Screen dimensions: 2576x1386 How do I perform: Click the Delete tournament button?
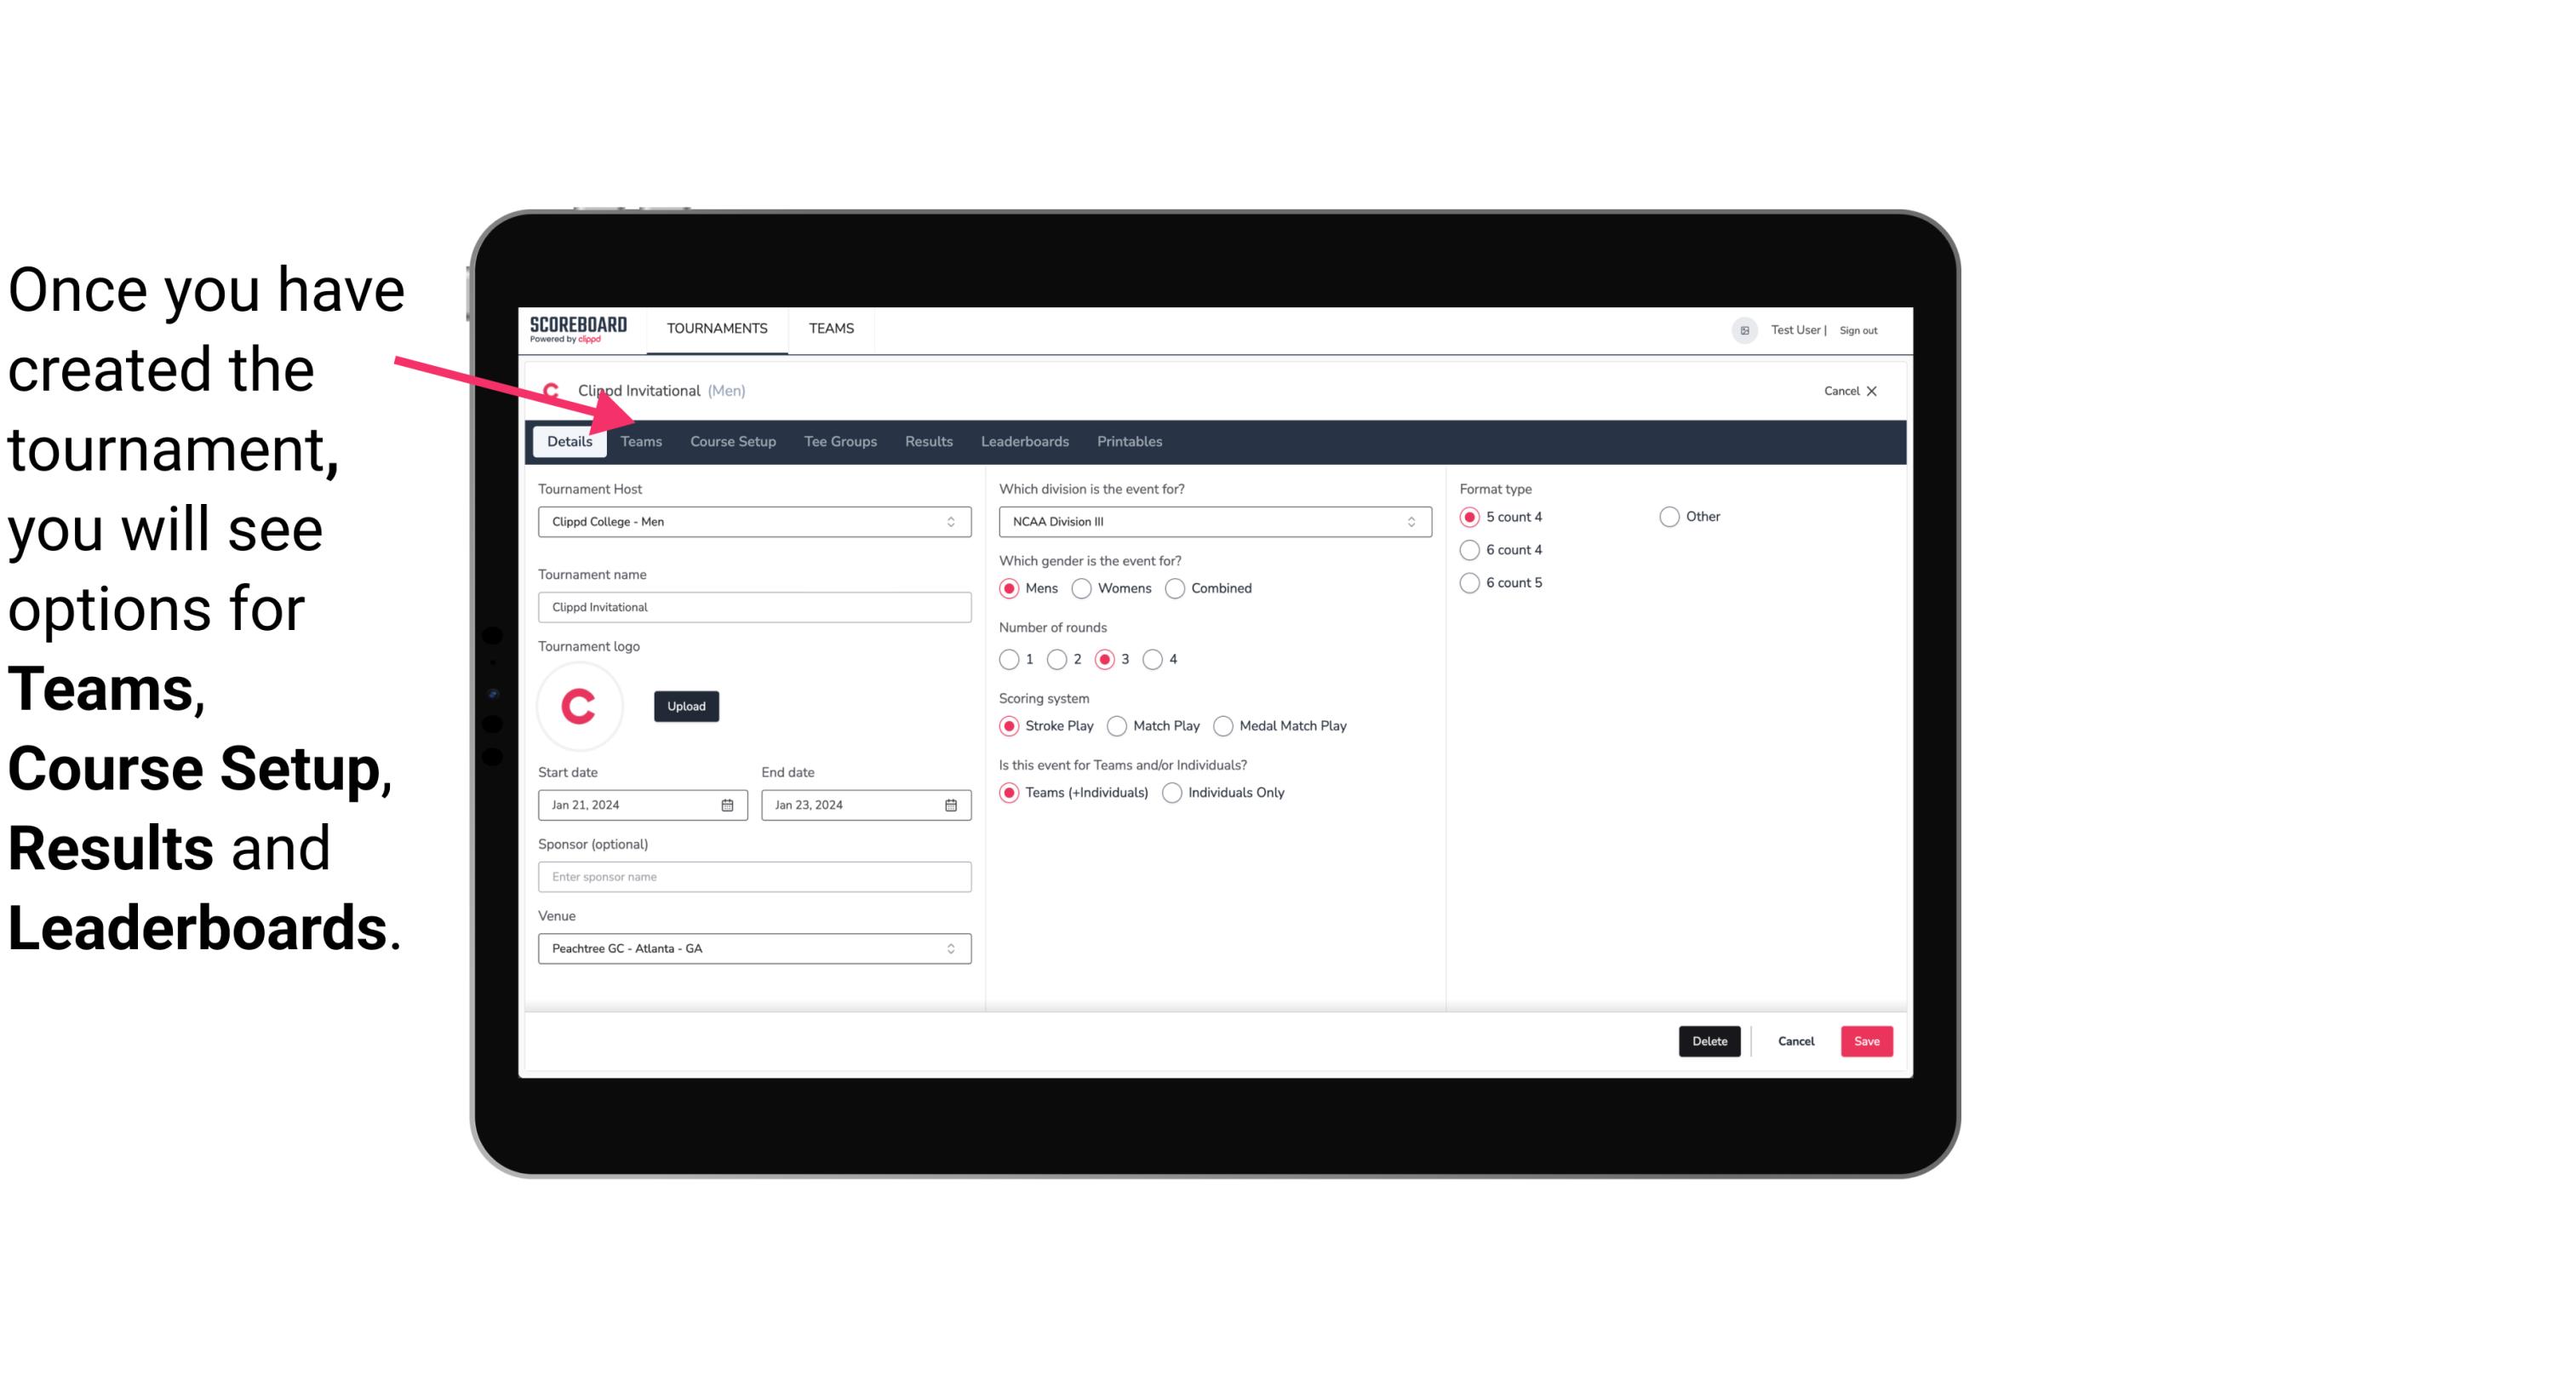point(1706,1039)
